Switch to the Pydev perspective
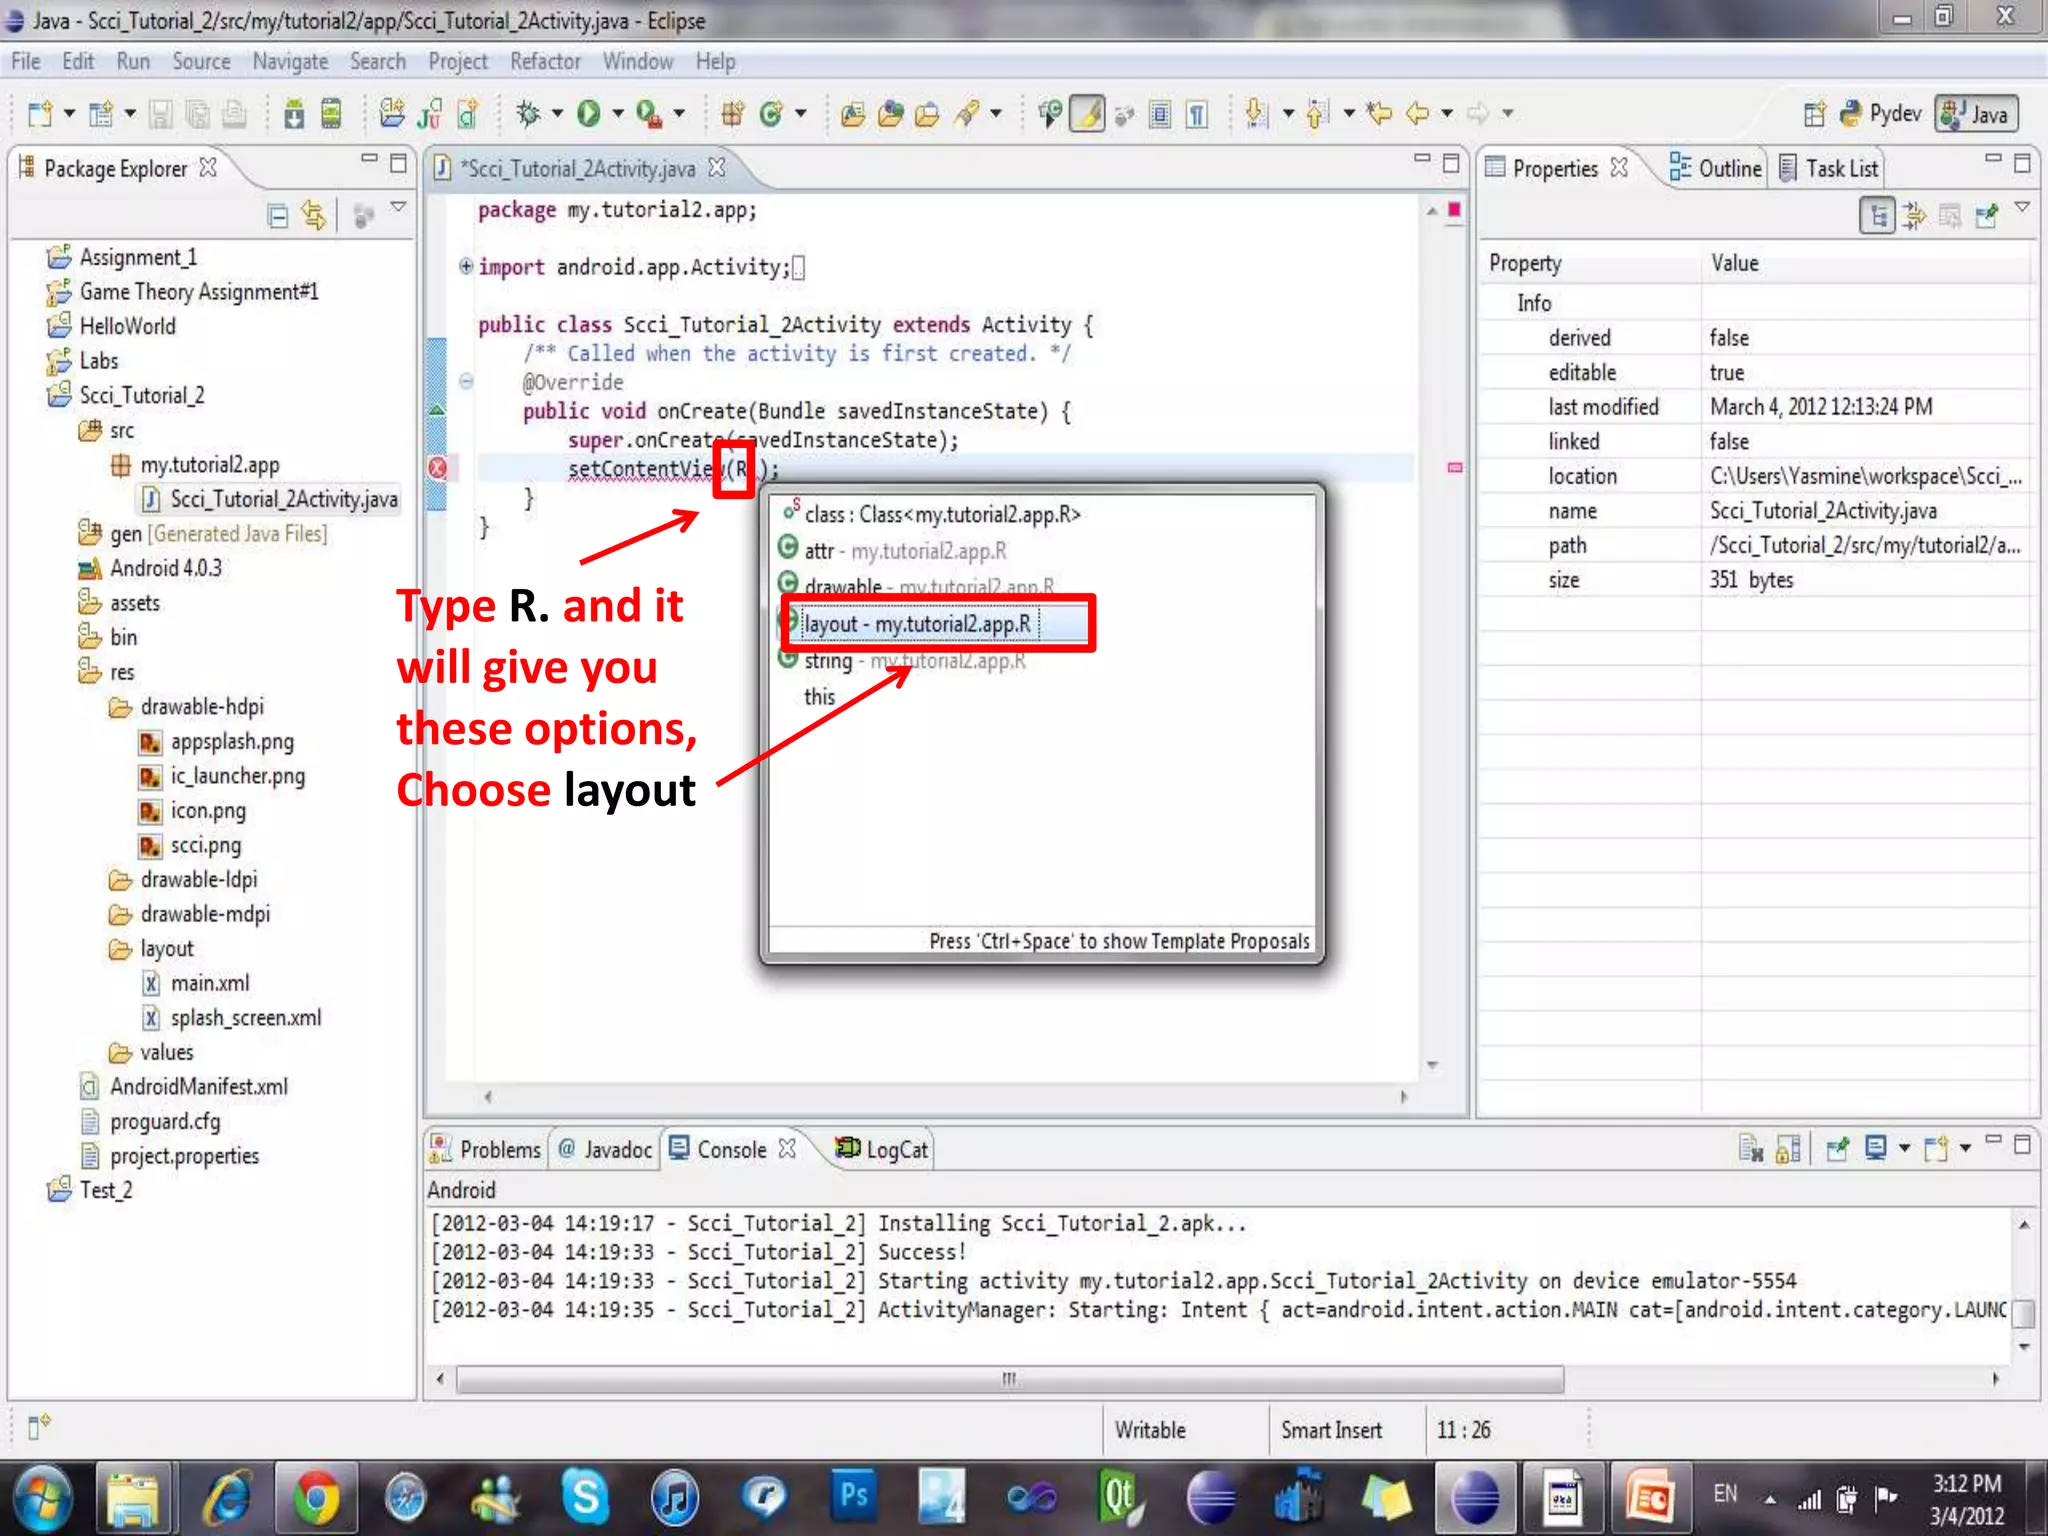2048x1536 pixels. [1882, 114]
